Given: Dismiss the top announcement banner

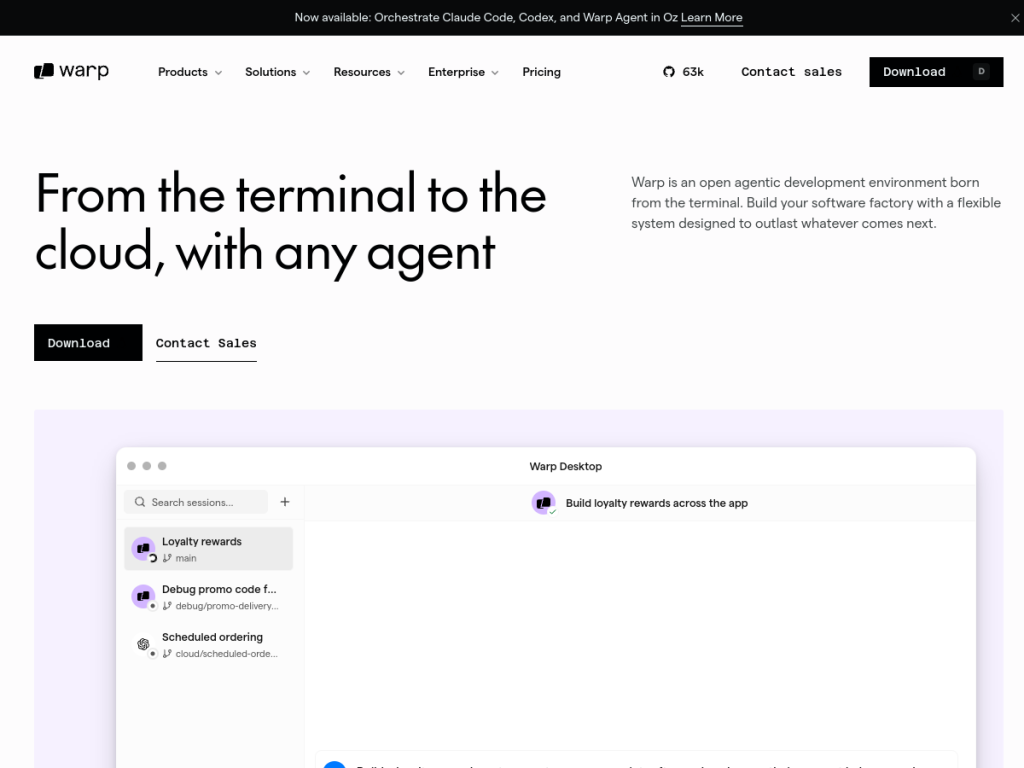Looking at the screenshot, I should [1015, 18].
